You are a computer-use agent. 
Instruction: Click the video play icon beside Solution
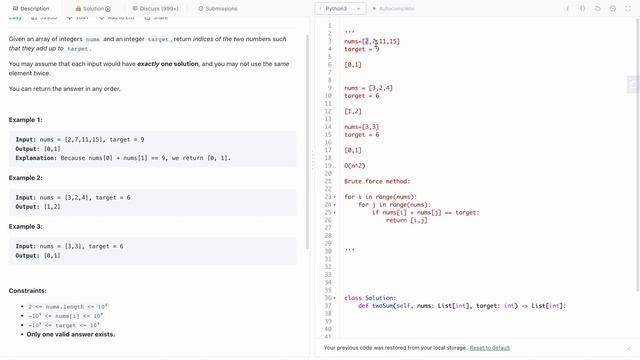pos(108,9)
